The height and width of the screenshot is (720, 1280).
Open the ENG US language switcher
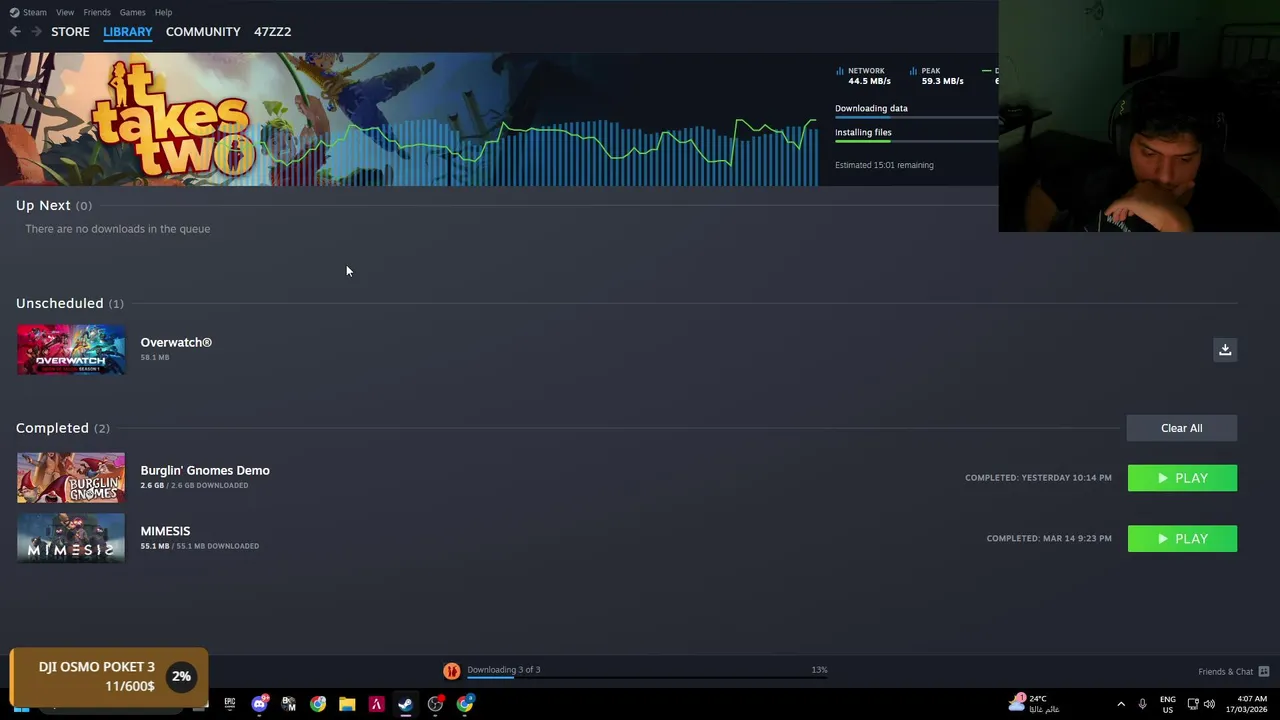point(1168,704)
